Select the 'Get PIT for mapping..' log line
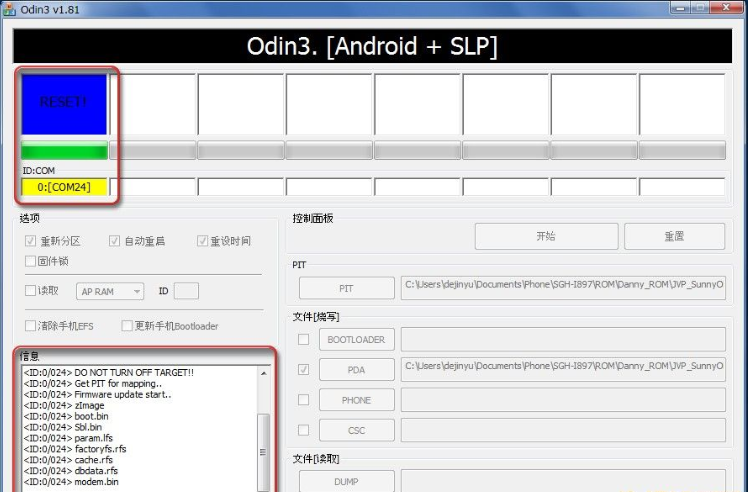 93,384
